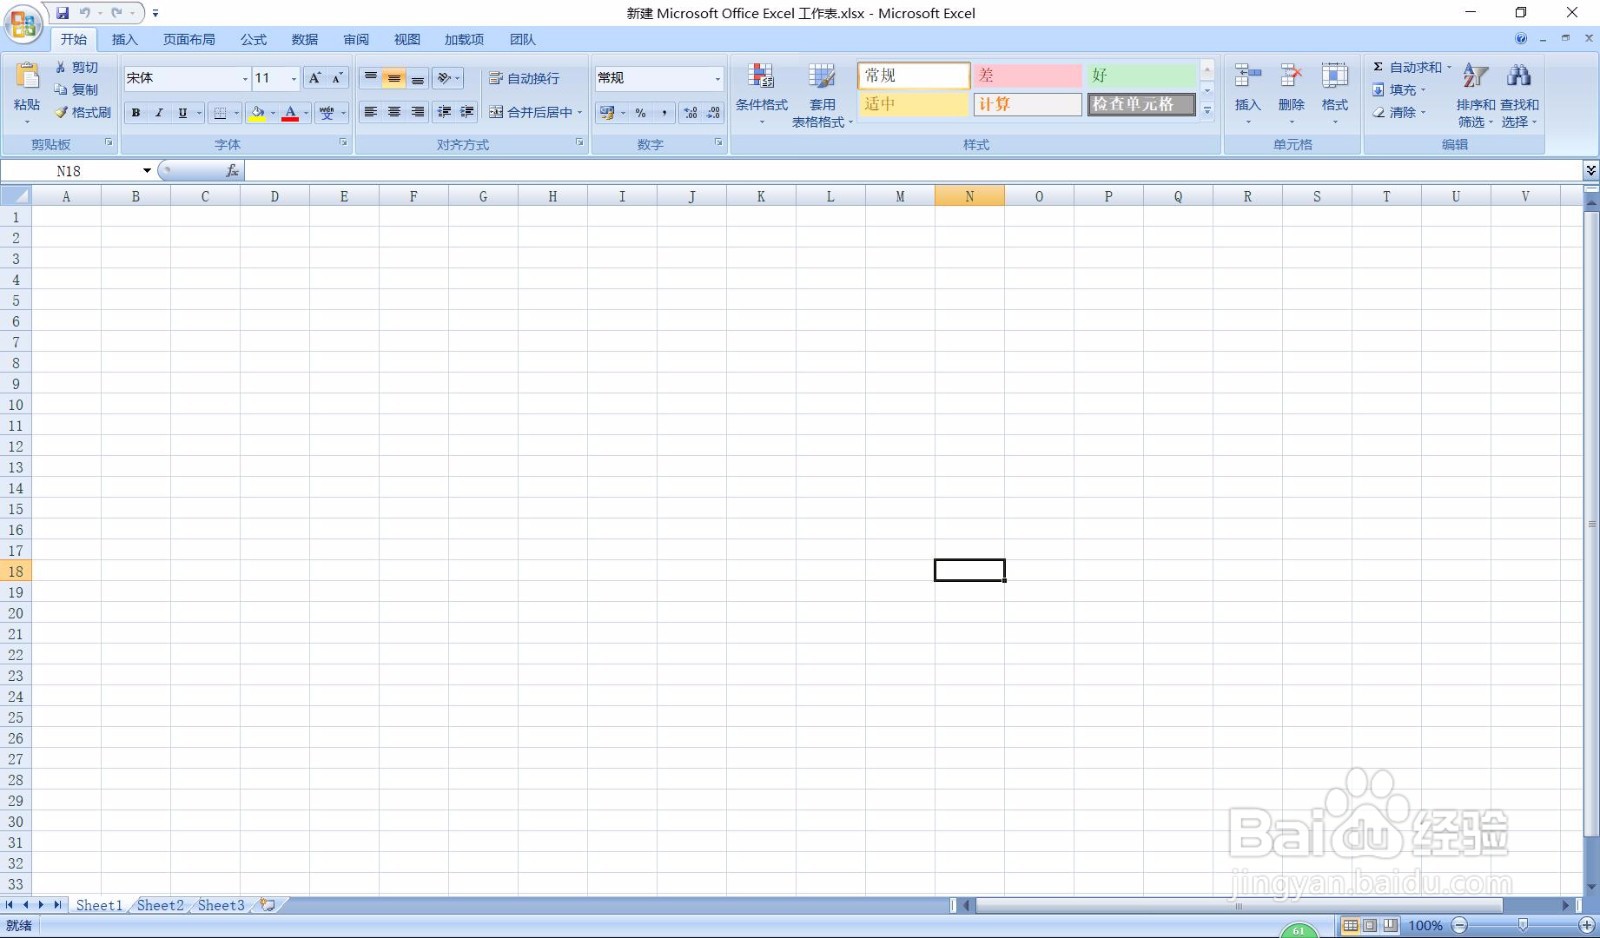Increase decimal places
Viewport: 1600px width, 938px height.
[x=691, y=113]
